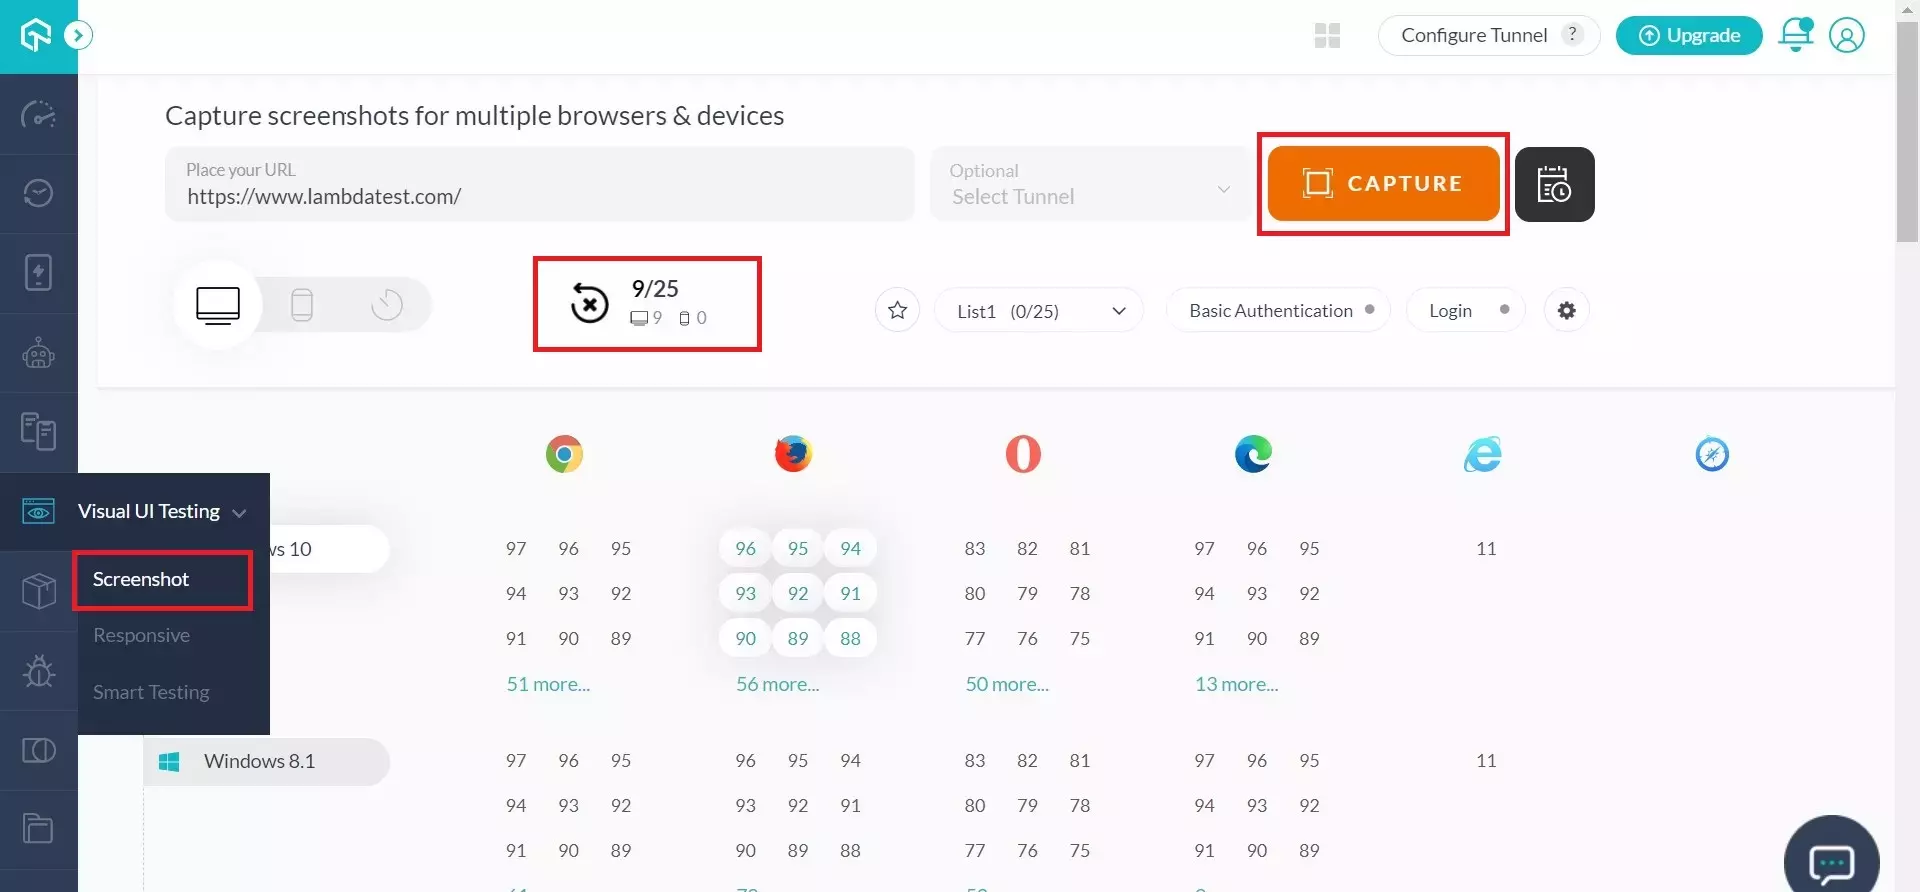Select the Responsive menu item
Viewport: 1920px width, 892px height.
click(141, 636)
